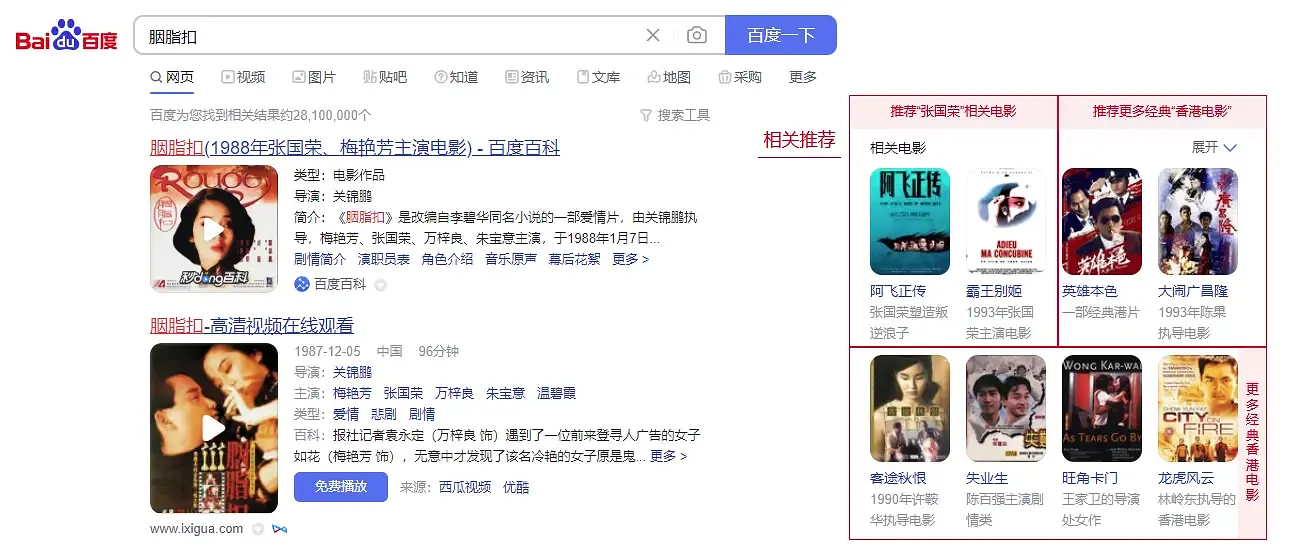
Task: Click actor link 梅艳芳
Action: click(x=352, y=393)
